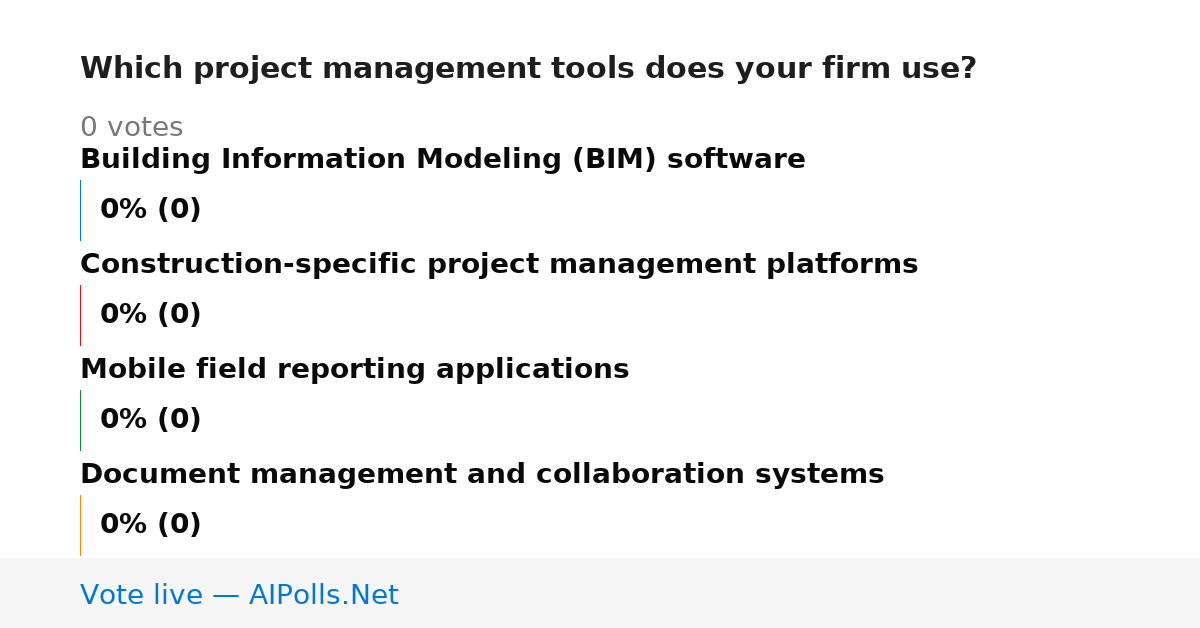Click the green bar for Mobile field reporting
The height and width of the screenshot is (628, 1200).
coord(80,420)
